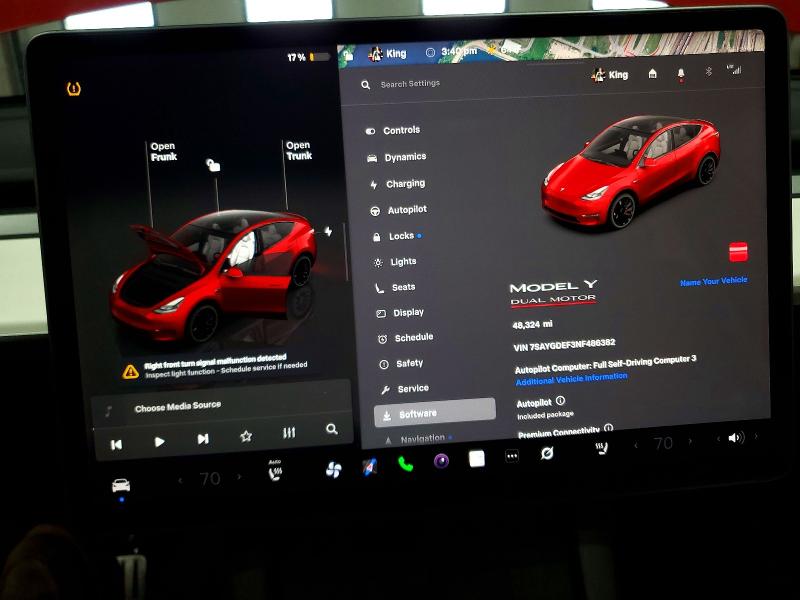Skip to next track
Image resolution: width=800 pixels, height=600 pixels.
pyautogui.click(x=203, y=439)
